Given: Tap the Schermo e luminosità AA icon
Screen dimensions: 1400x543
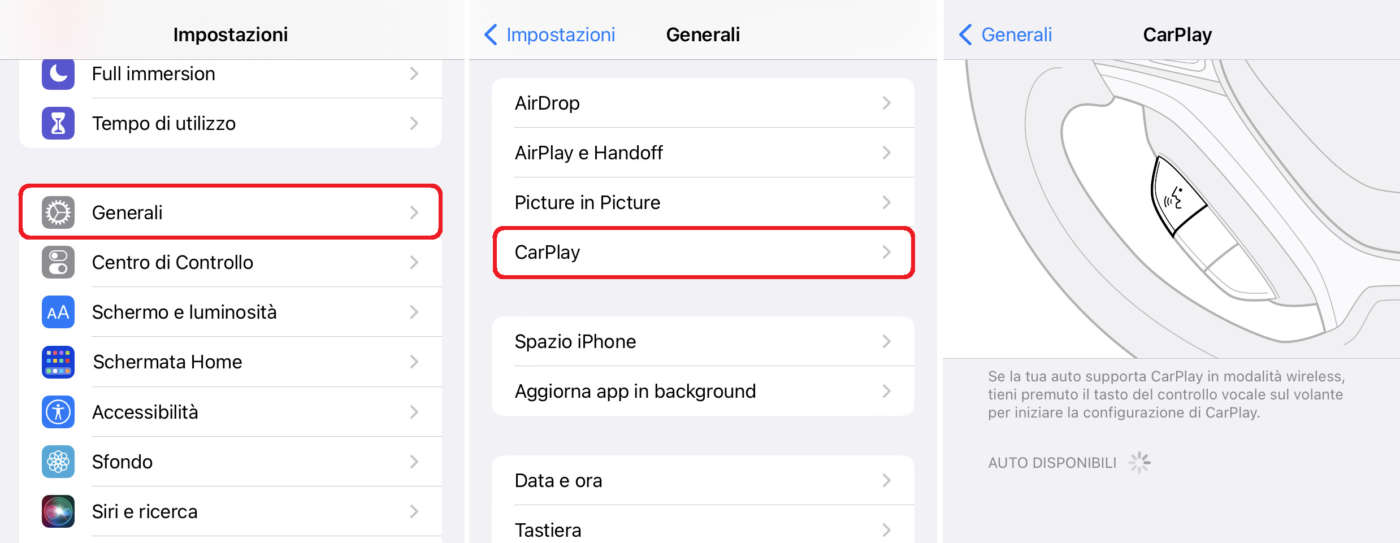Looking at the screenshot, I should coord(58,312).
